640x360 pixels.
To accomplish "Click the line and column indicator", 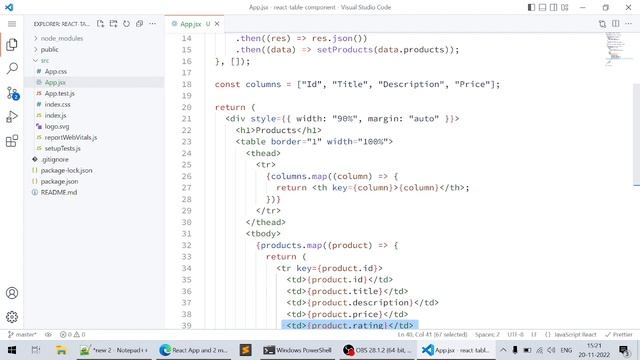I will 432,334.
